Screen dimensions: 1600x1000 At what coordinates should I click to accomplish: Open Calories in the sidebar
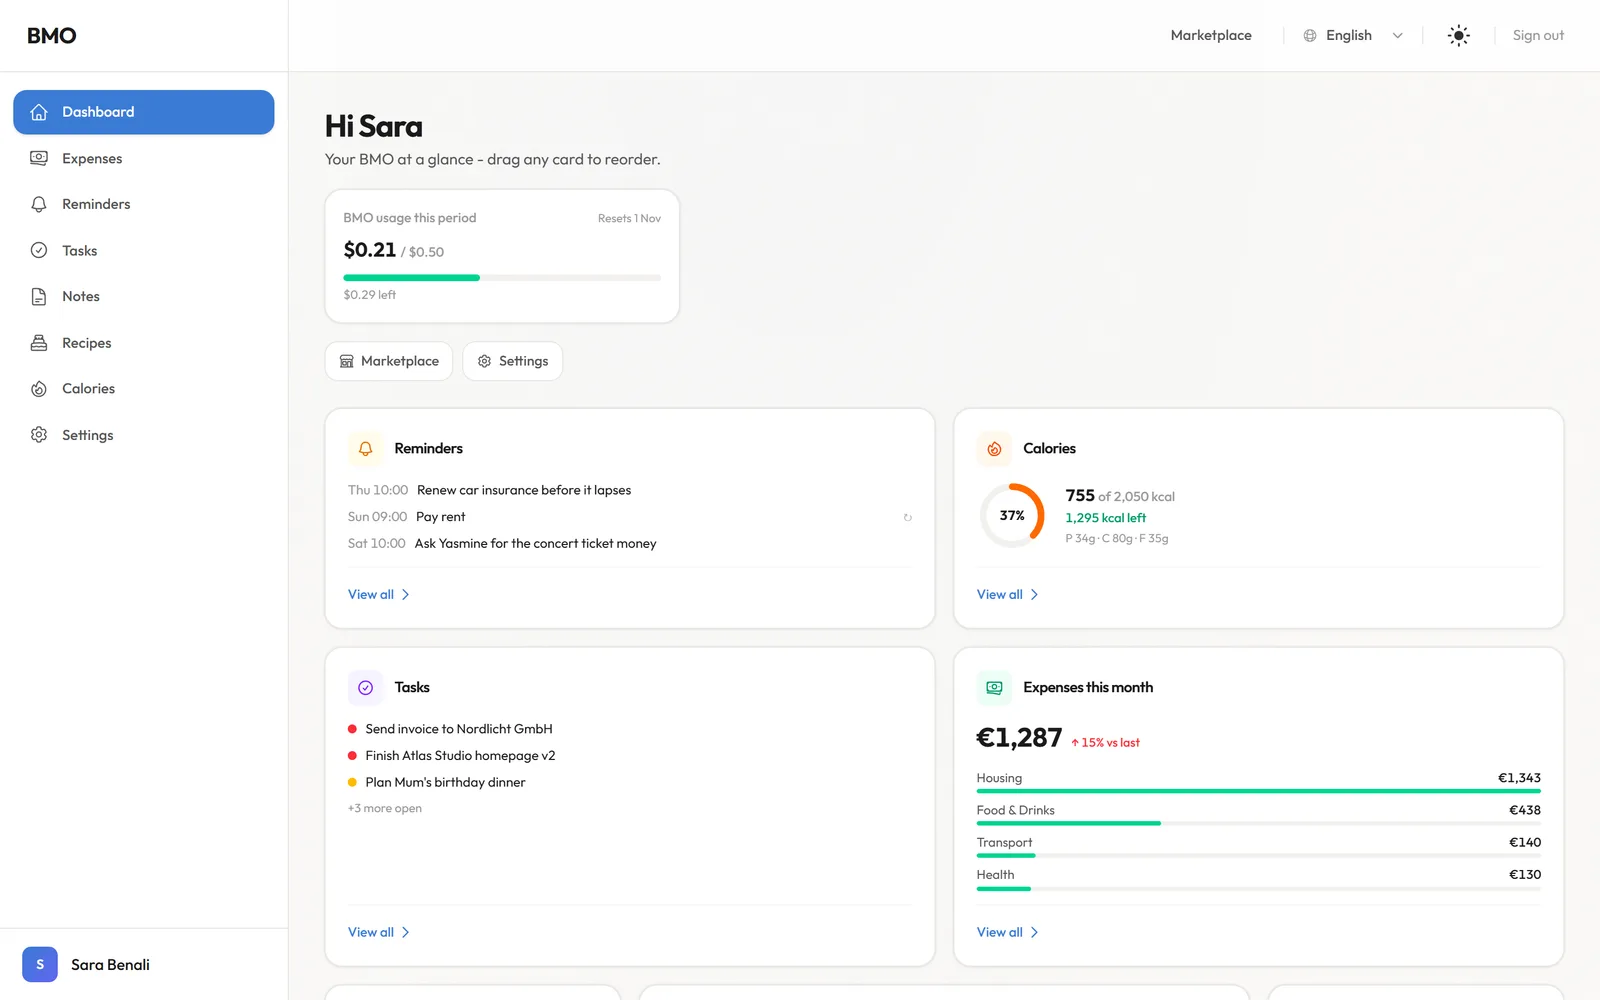[144, 389]
